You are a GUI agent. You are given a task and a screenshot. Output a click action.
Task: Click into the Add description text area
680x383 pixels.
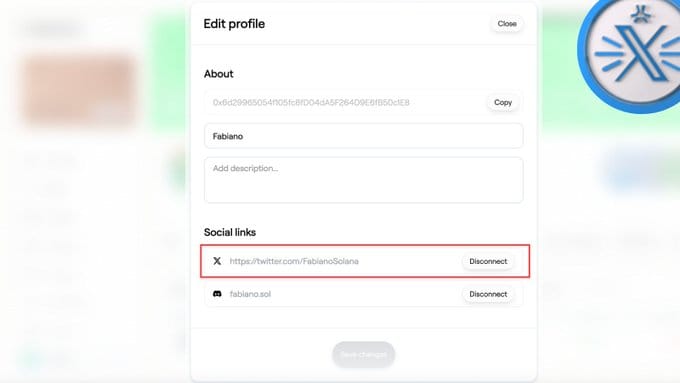363,180
